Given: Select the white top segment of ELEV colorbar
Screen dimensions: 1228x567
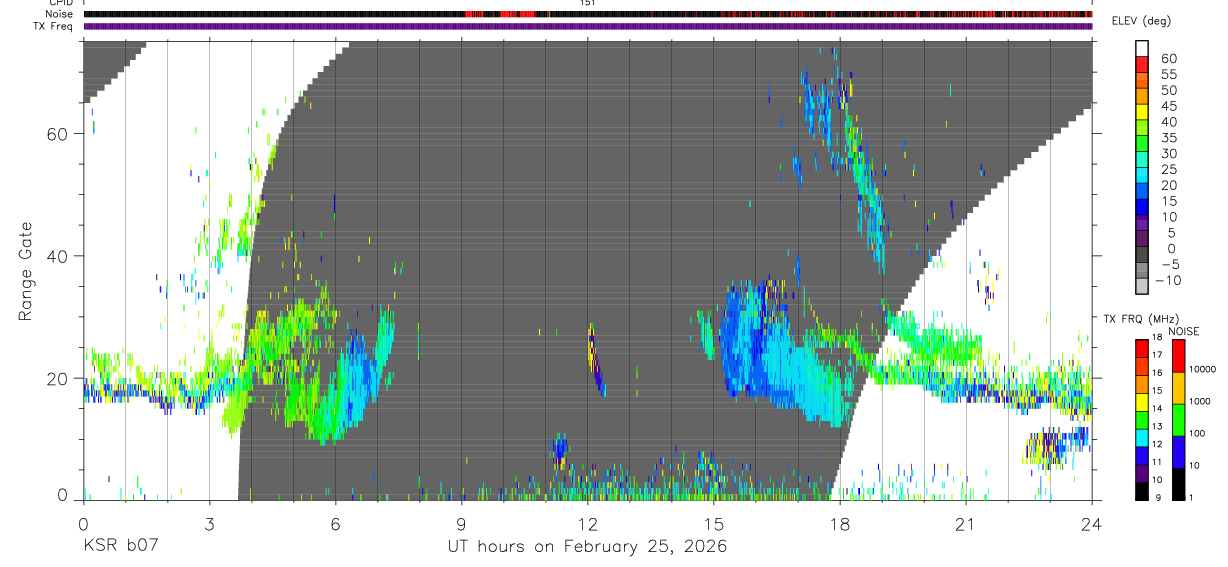Looking at the screenshot, I should point(1142,49).
